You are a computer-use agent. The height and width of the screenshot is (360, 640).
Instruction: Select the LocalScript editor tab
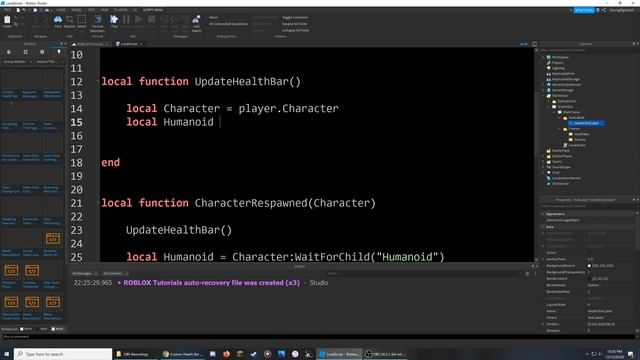[129, 44]
